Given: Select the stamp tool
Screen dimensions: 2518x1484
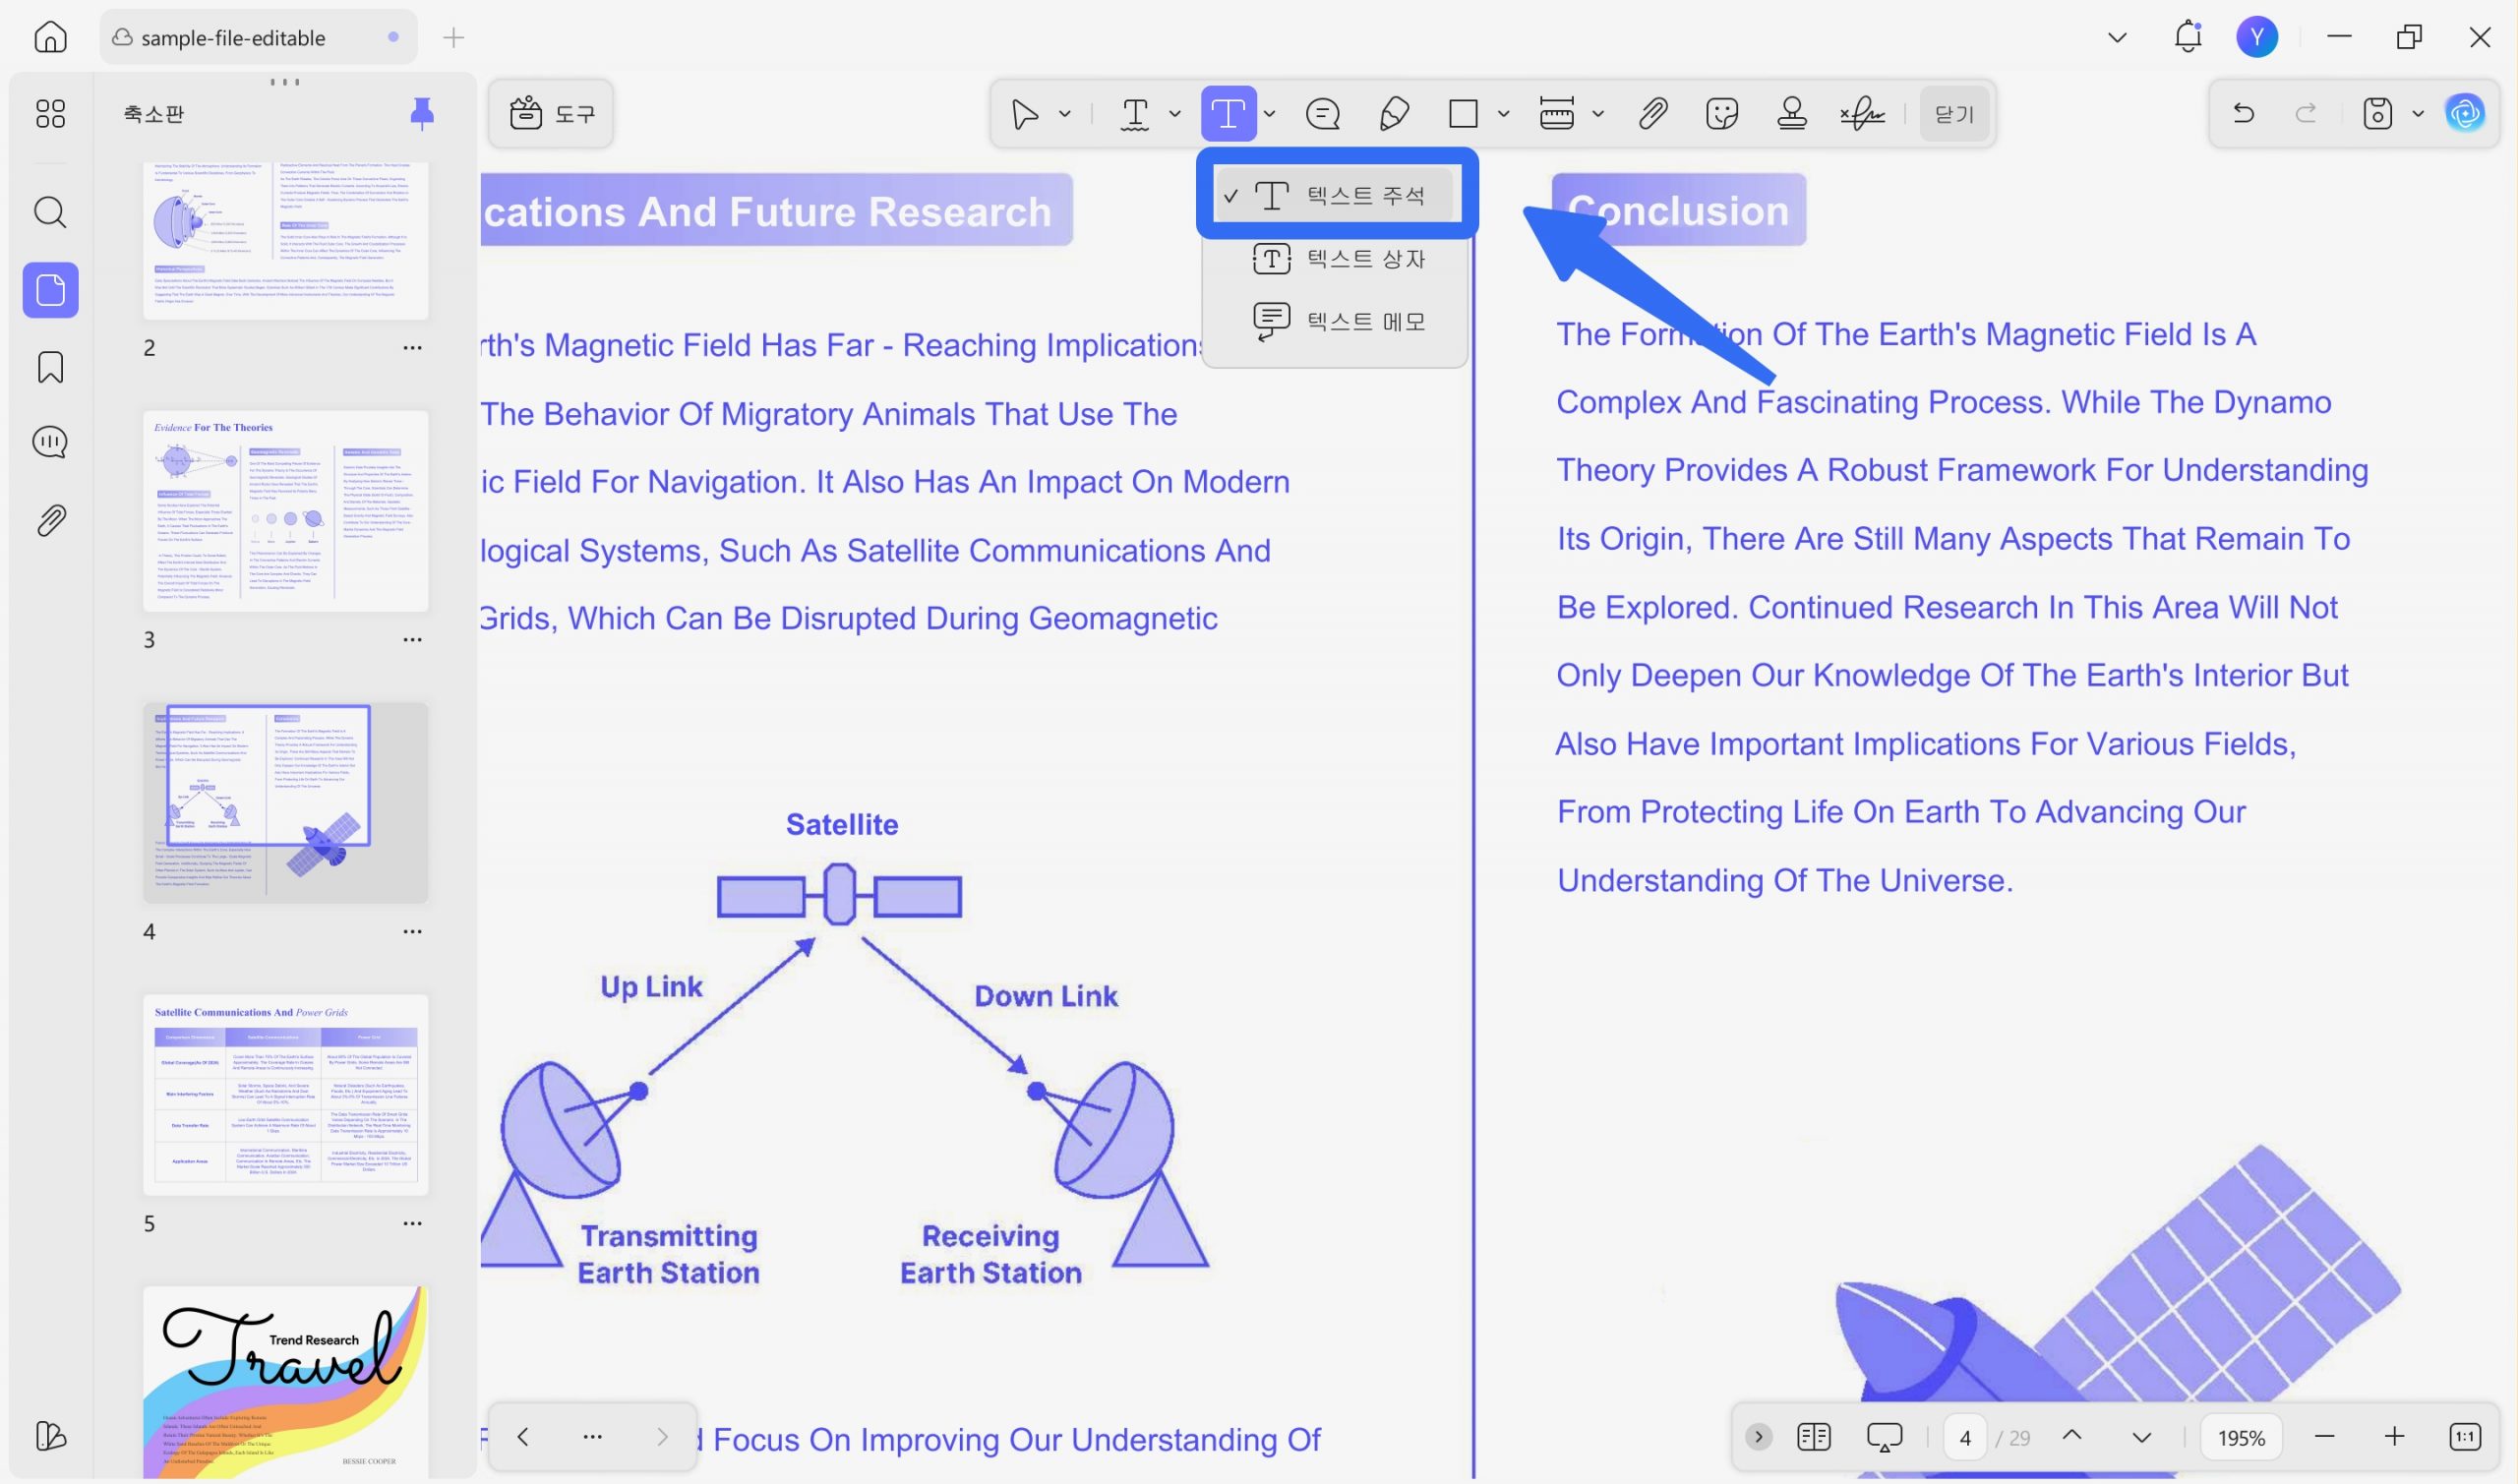Looking at the screenshot, I should pyautogui.click(x=1792, y=114).
